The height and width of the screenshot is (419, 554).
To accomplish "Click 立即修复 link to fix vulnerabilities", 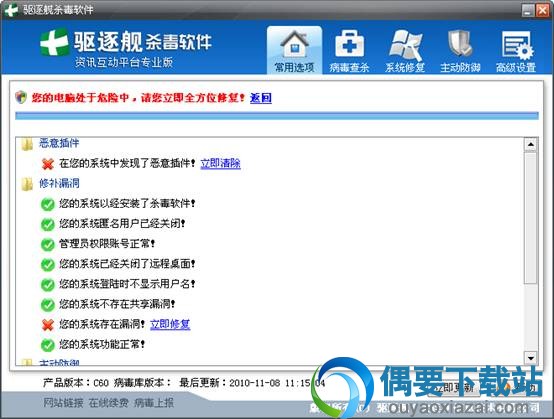I will coord(170,324).
